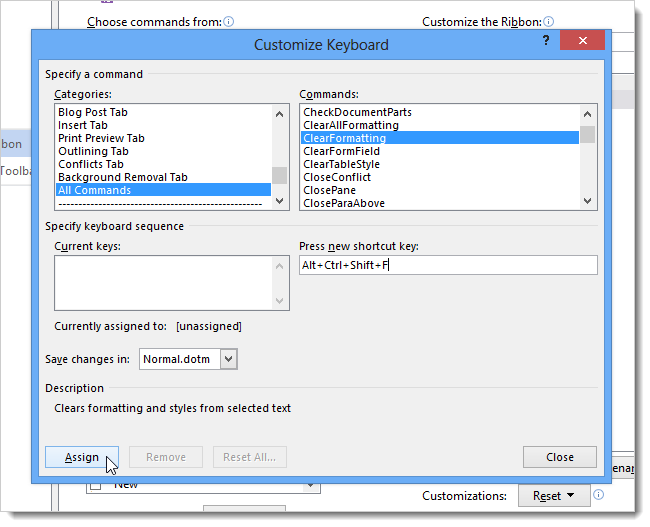650x527 pixels.
Task: Click the Categories list scrollbar thumb
Action: click(279, 175)
